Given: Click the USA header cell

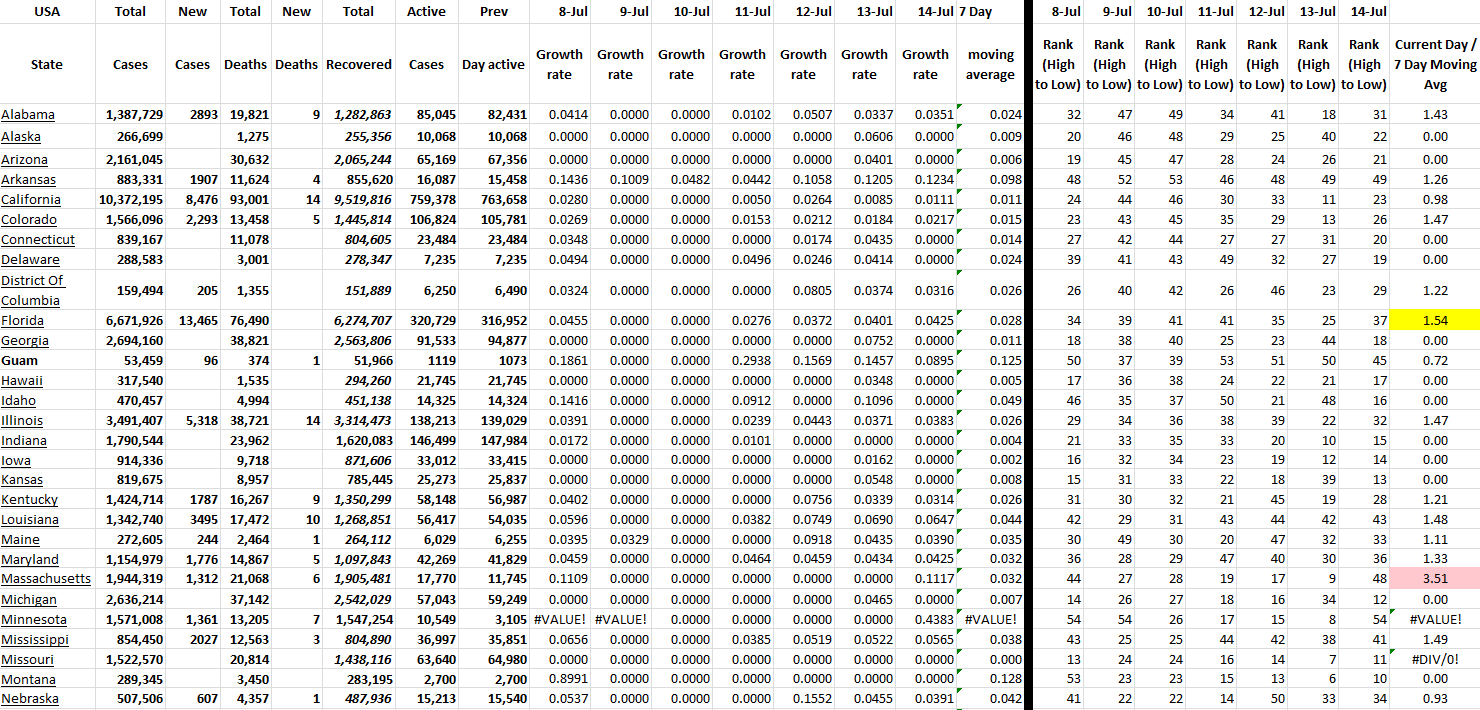Looking at the screenshot, I should (x=47, y=12).
